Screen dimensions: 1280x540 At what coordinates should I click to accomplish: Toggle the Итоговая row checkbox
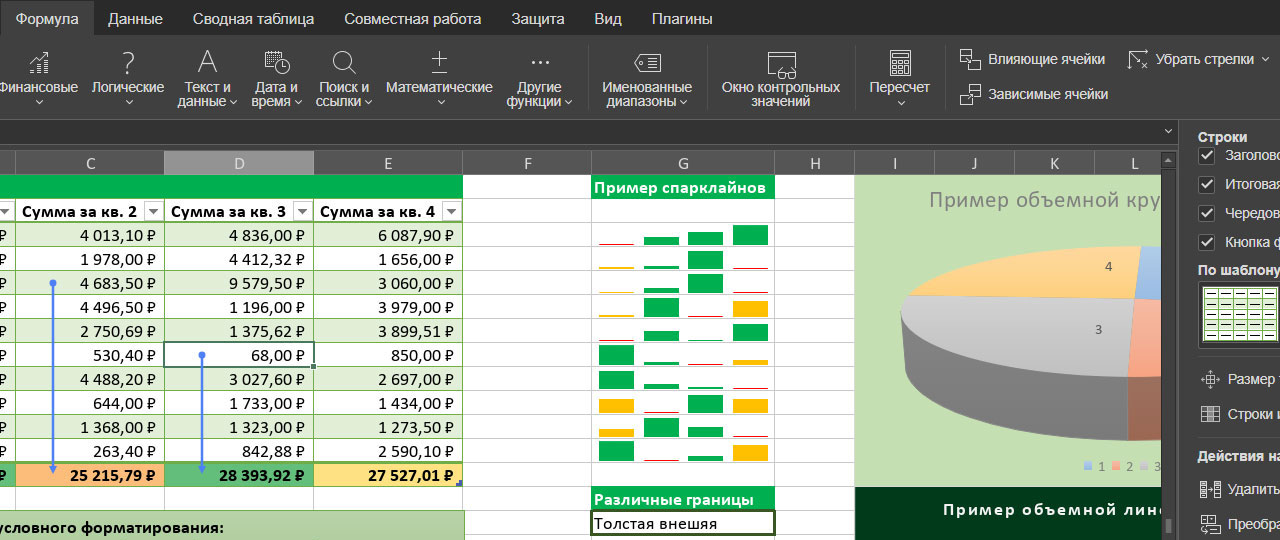click(1206, 185)
